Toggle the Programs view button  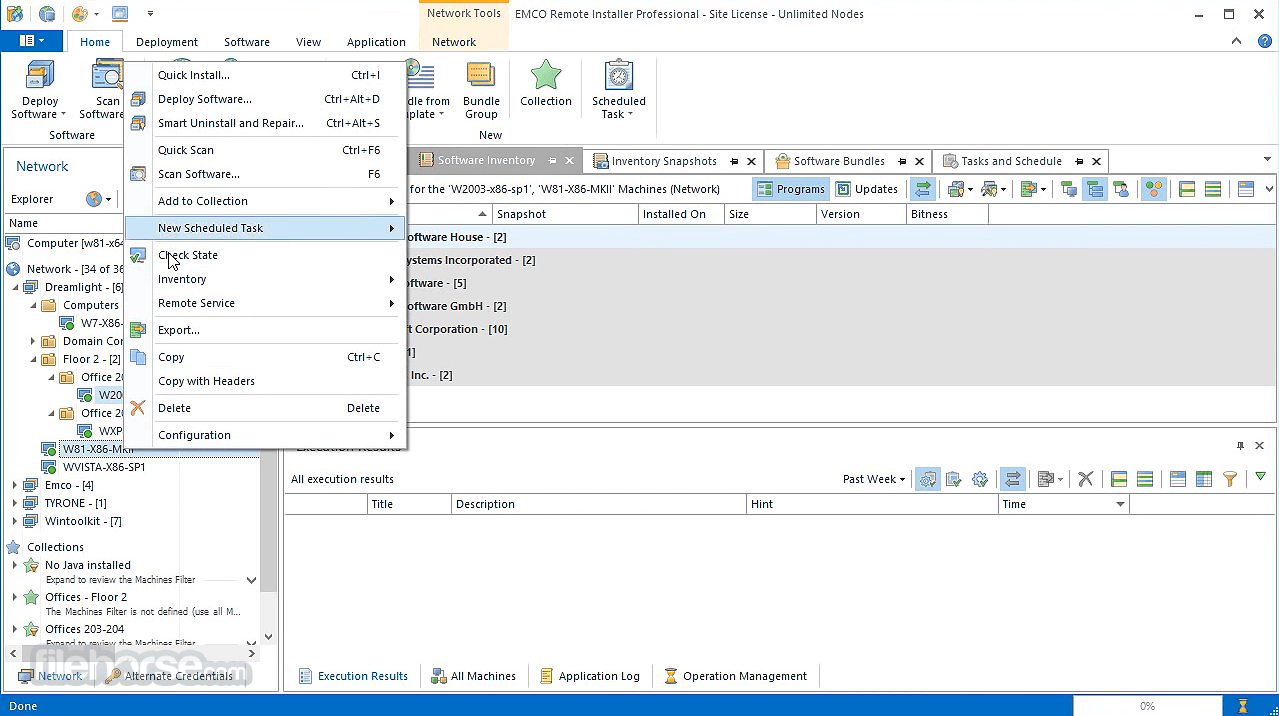[791, 189]
